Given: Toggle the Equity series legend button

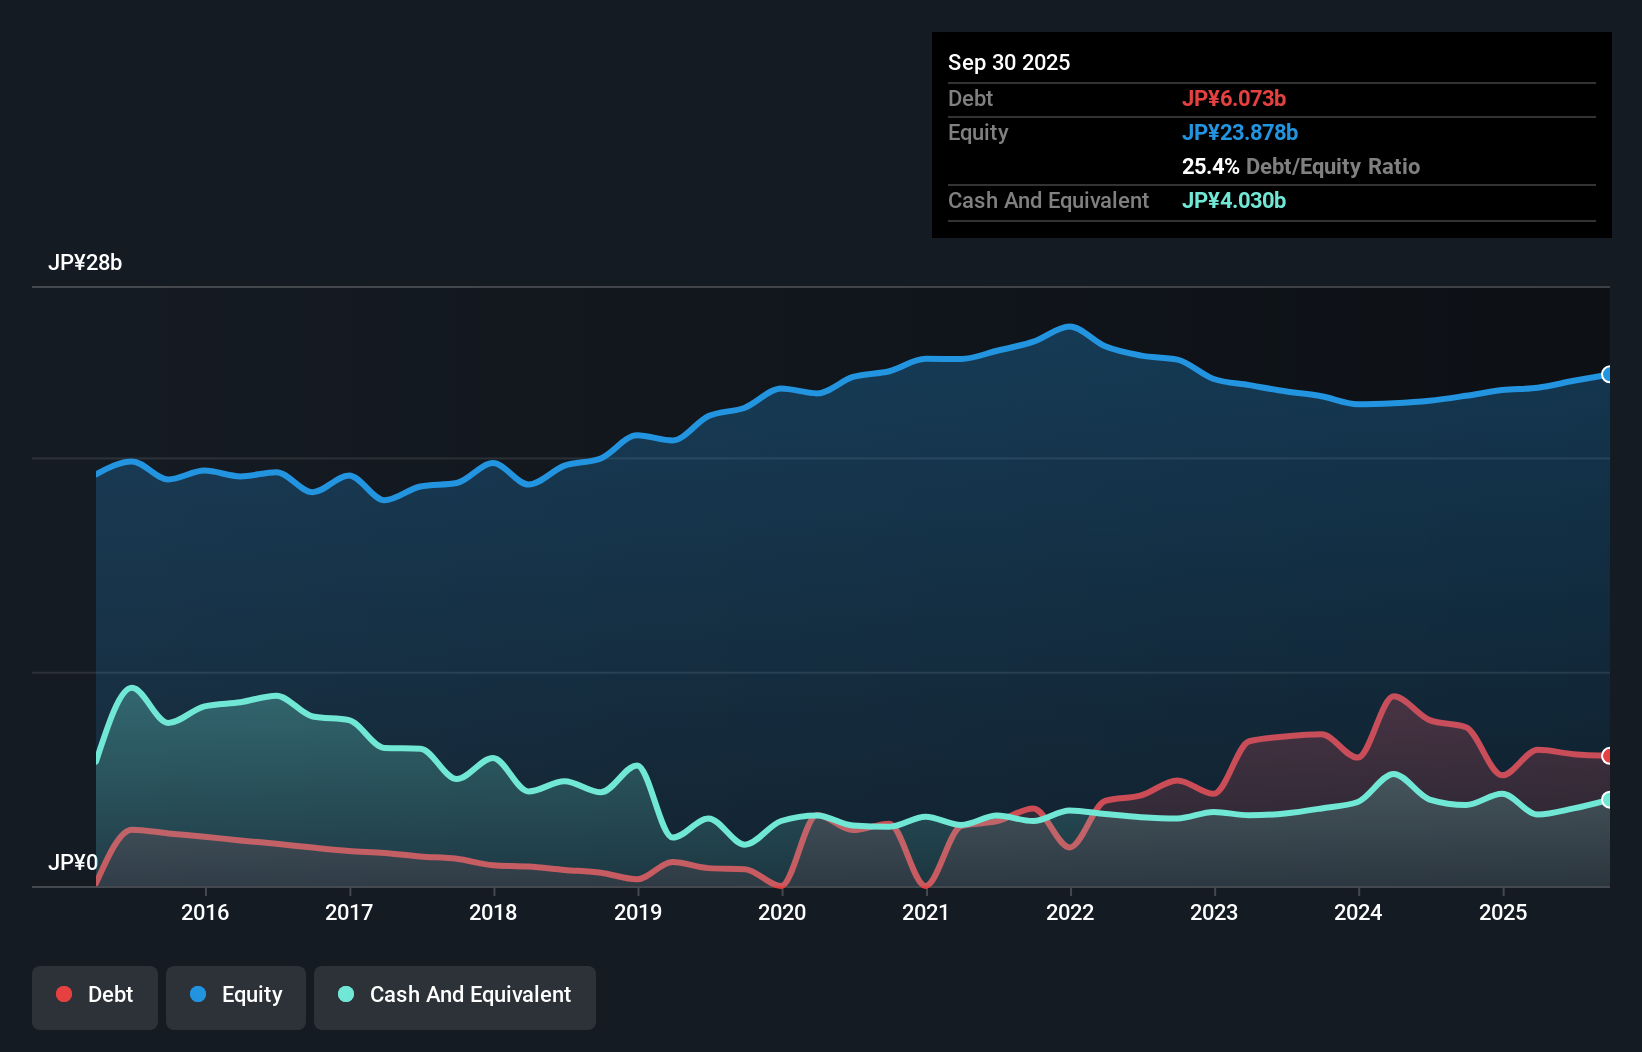Looking at the screenshot, I should click(236, 997).
